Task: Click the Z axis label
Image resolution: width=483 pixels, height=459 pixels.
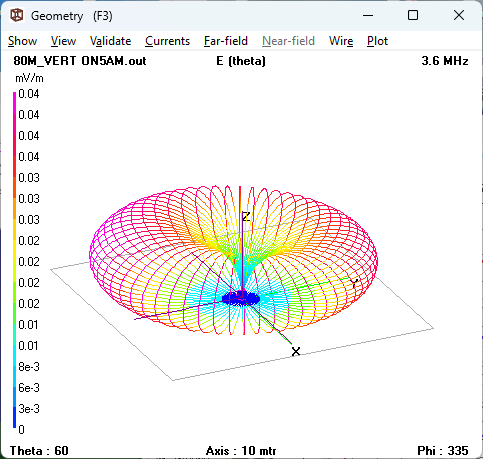Action: pos(246,217)
